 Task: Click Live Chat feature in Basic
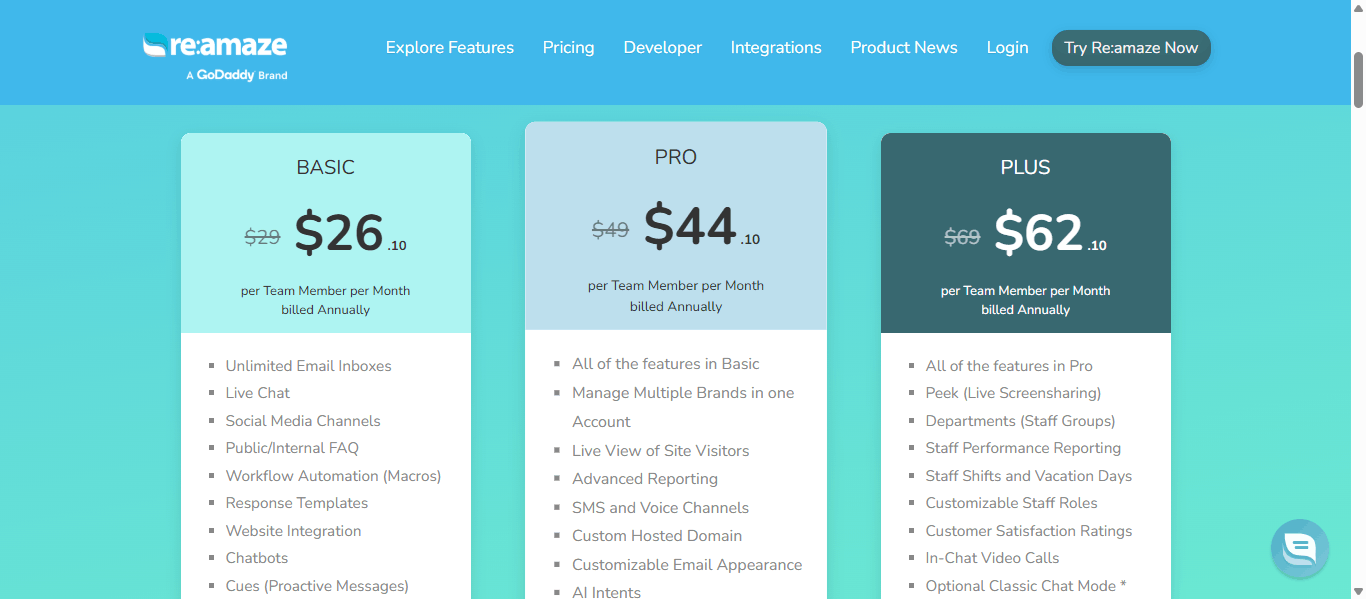click(258, 393)
